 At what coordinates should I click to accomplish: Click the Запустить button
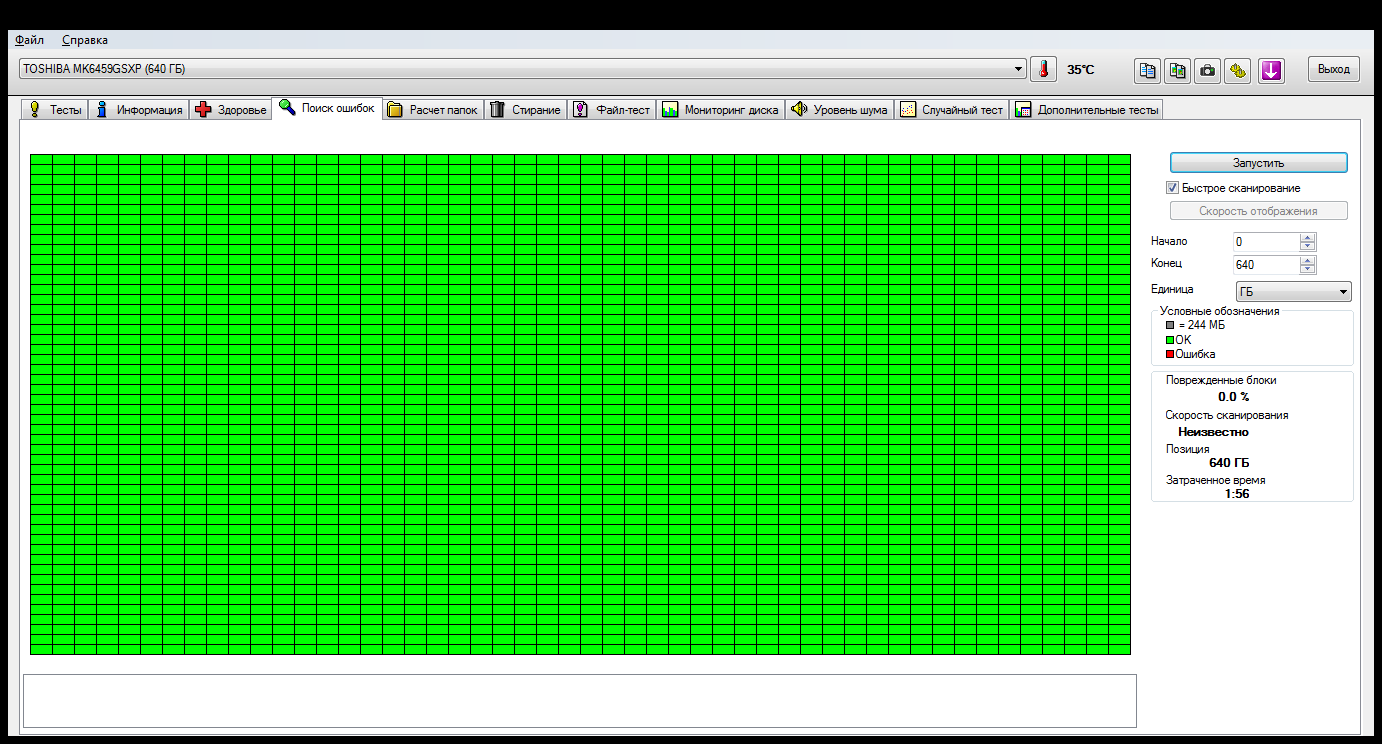(1259, 163)
